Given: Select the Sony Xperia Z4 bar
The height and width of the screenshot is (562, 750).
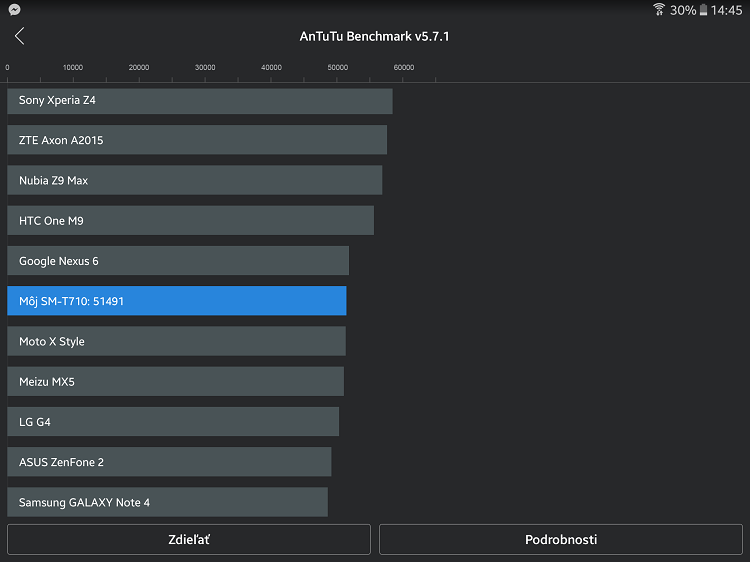Looking at the screenshot, I should [199, 101].
